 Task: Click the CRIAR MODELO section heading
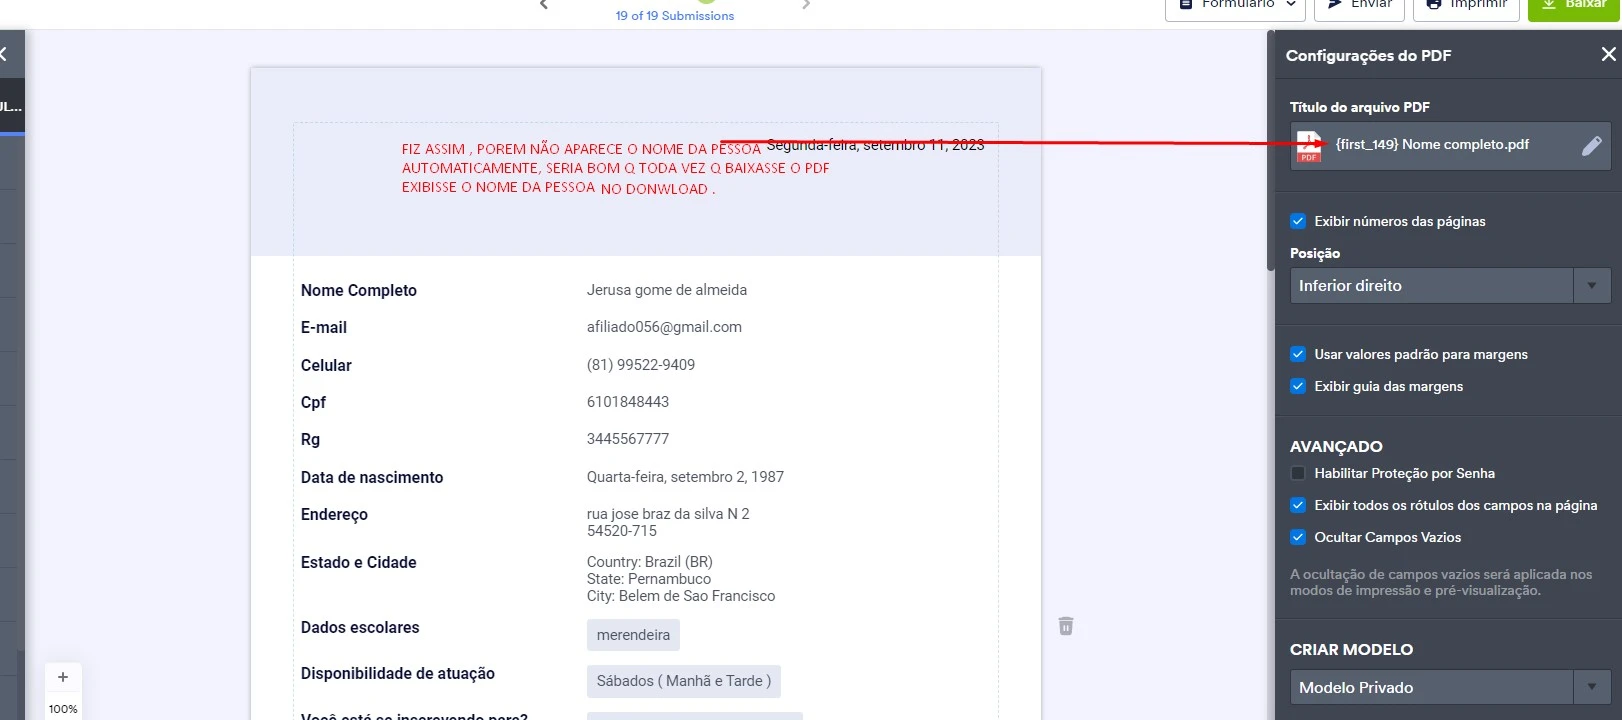point(1351,650)
